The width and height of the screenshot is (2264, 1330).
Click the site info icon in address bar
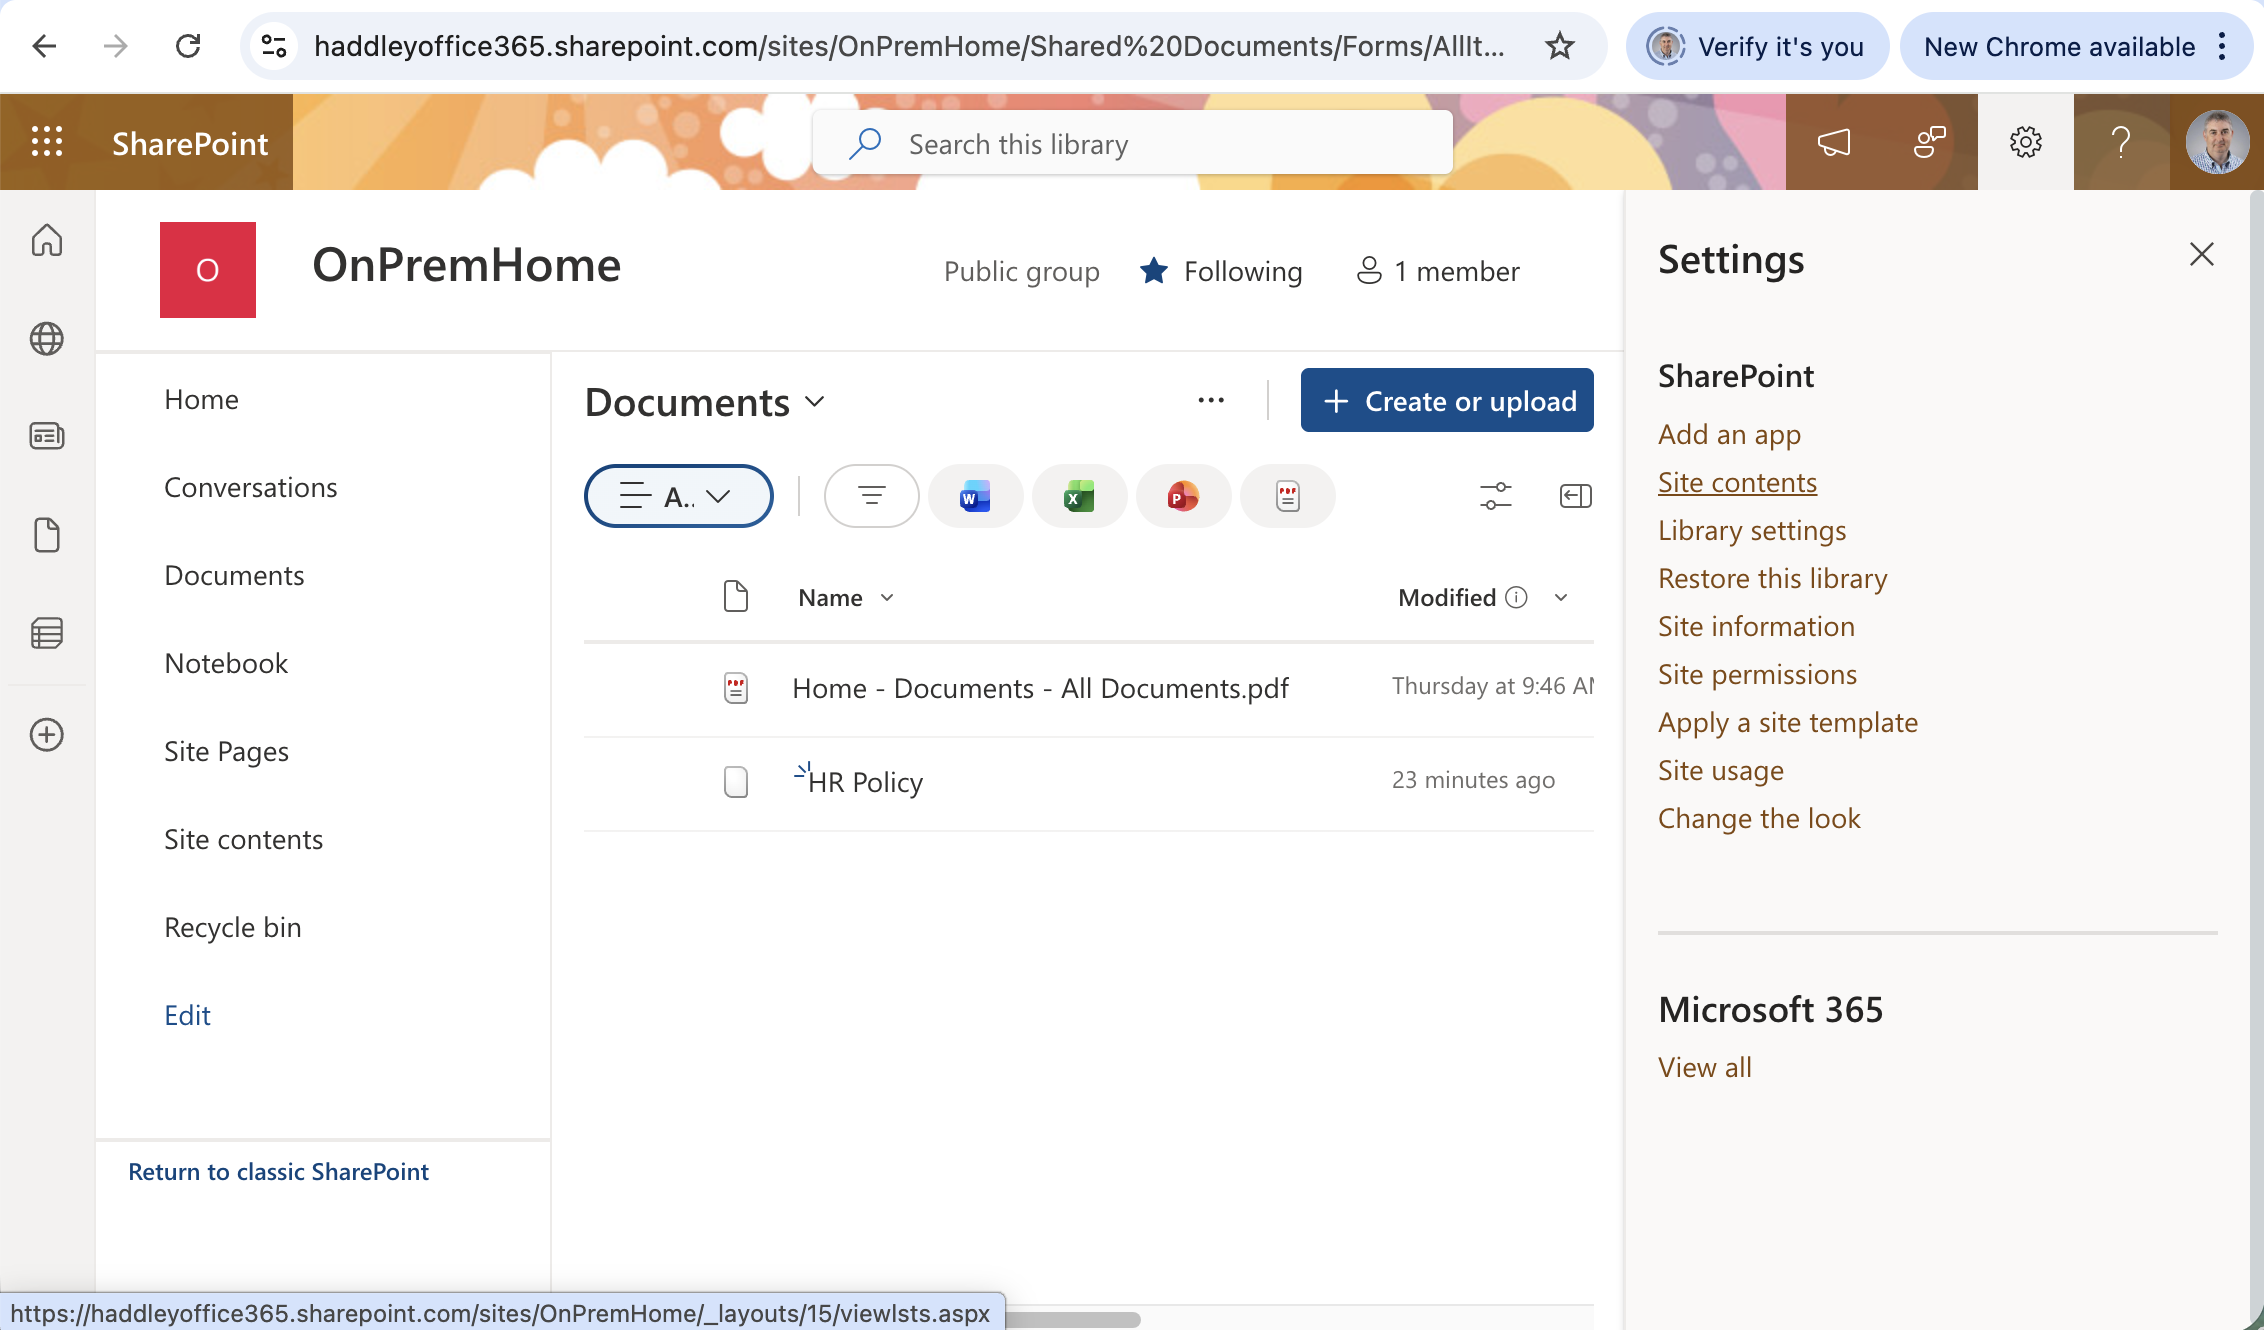click(x=274, y=46)
